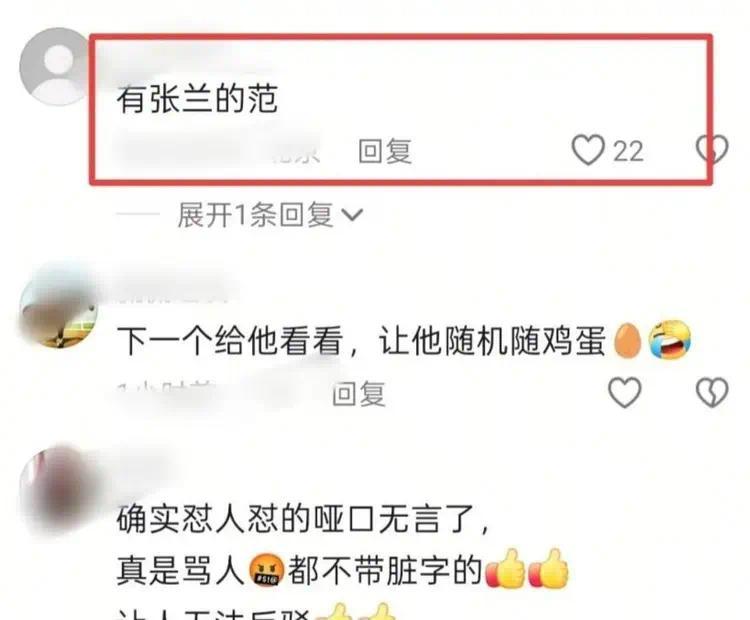Click the egg emoji in second comment
Screen dimensions: 750x620
click(x=627, y=341)
